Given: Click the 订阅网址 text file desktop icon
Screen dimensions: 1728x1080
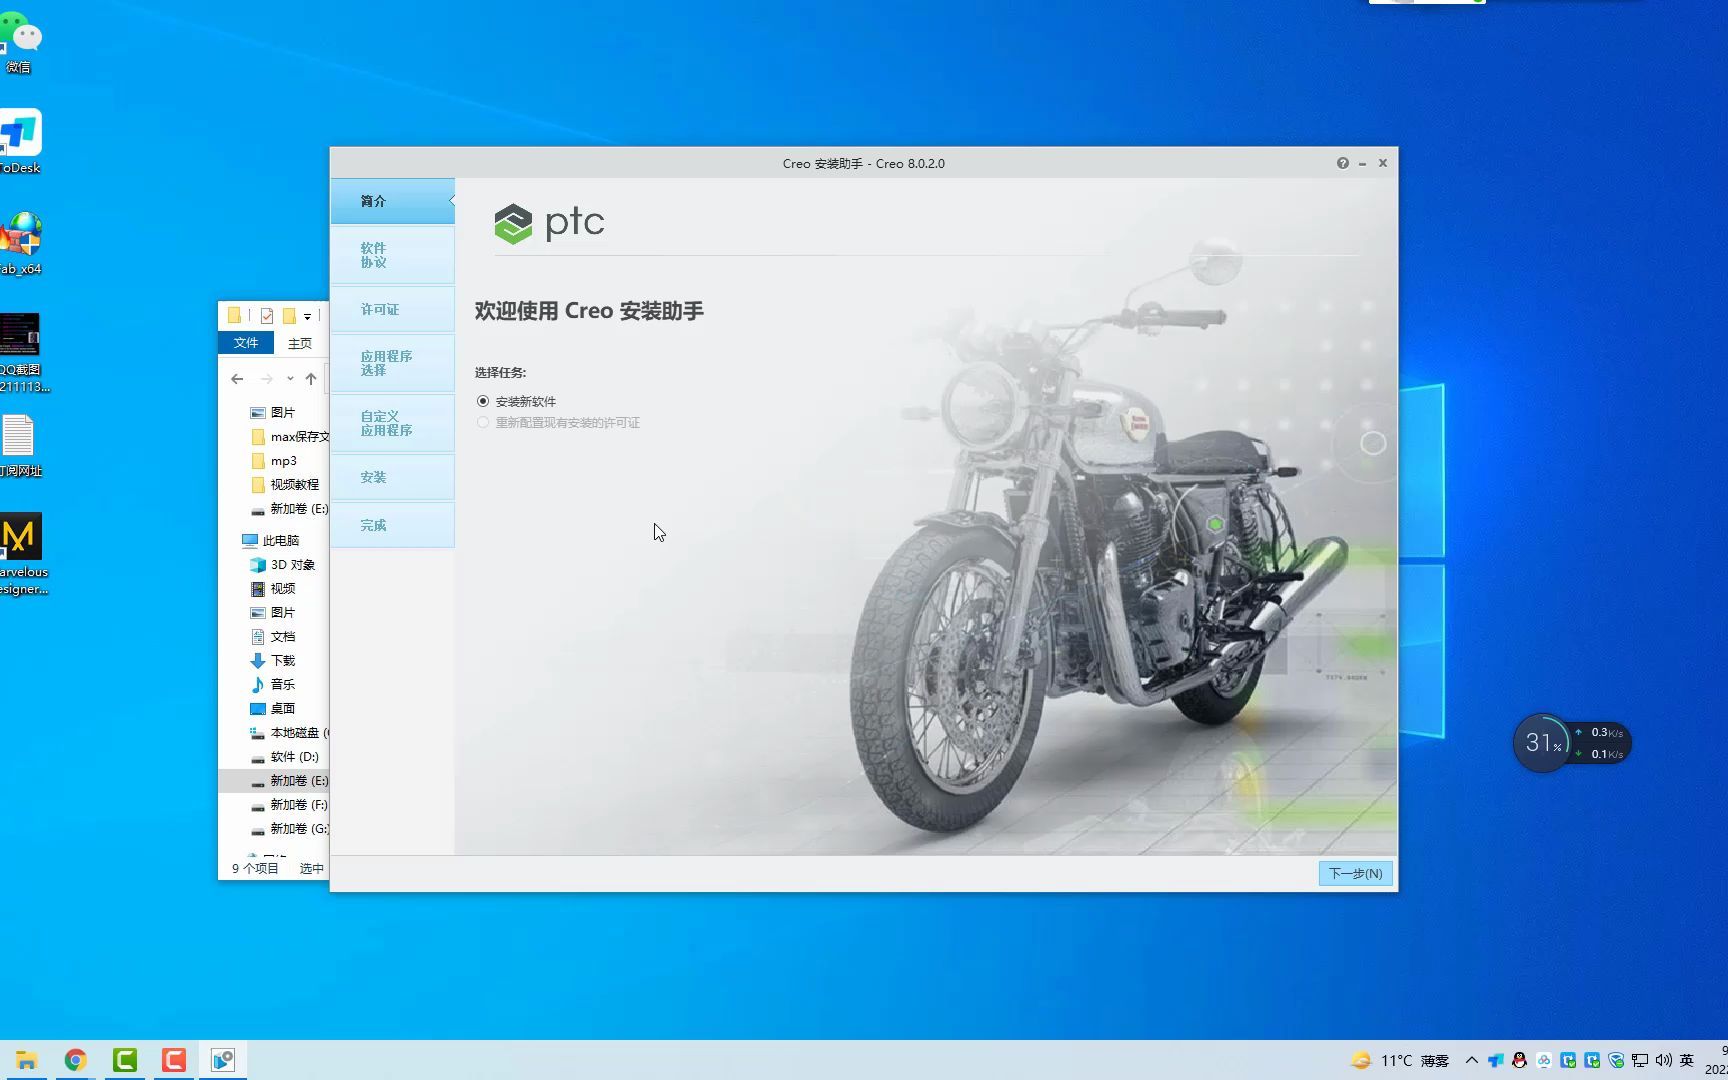Looking at the screenshot, I should tap(20, 446).
